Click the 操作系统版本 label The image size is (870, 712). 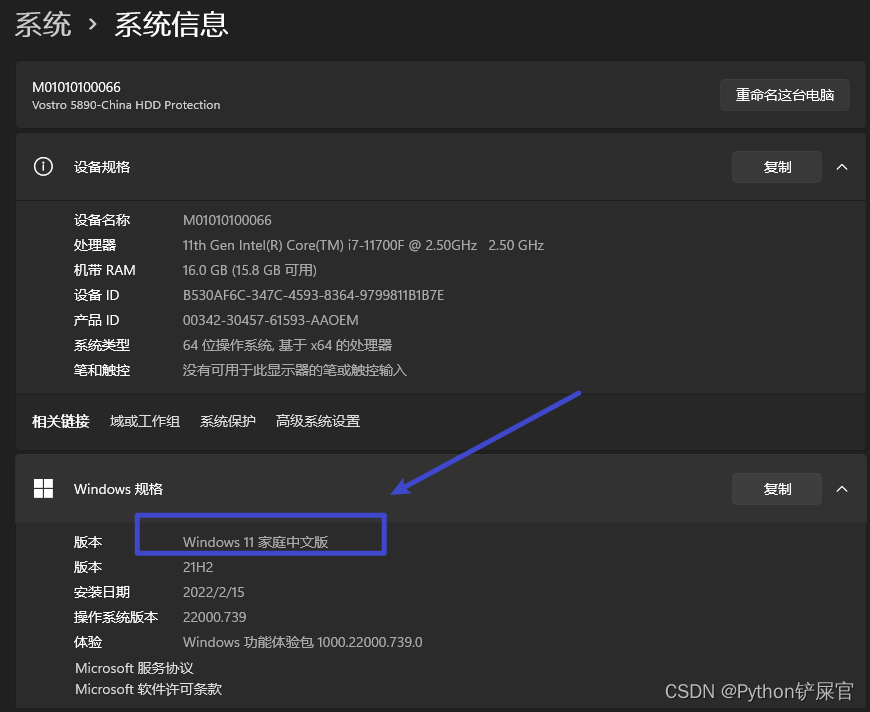point(116,617)
